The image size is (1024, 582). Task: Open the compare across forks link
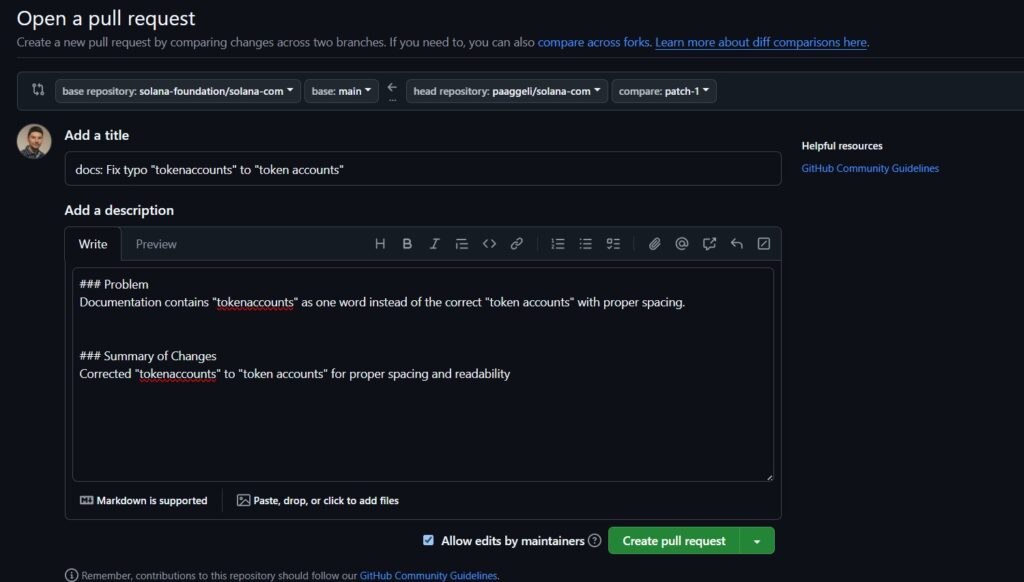(x=594, y=43)
